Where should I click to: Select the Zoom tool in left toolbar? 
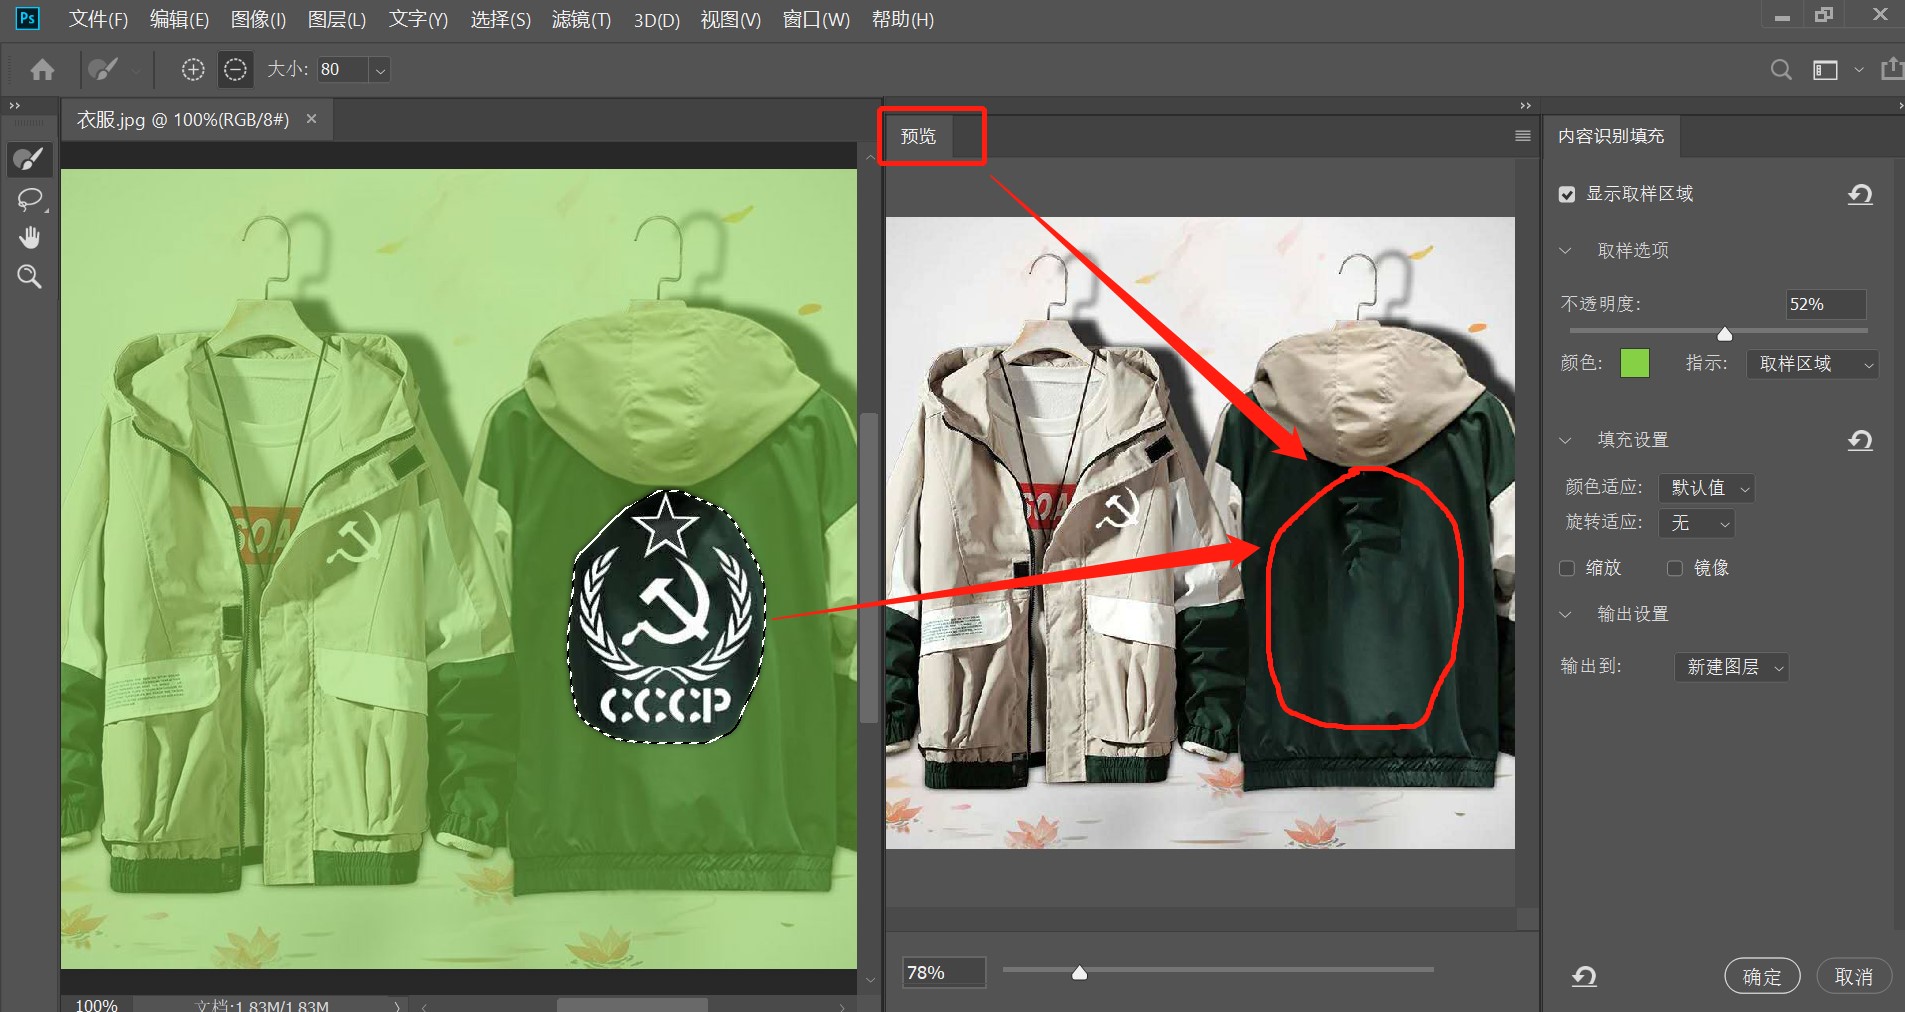(x=29, y=277)
